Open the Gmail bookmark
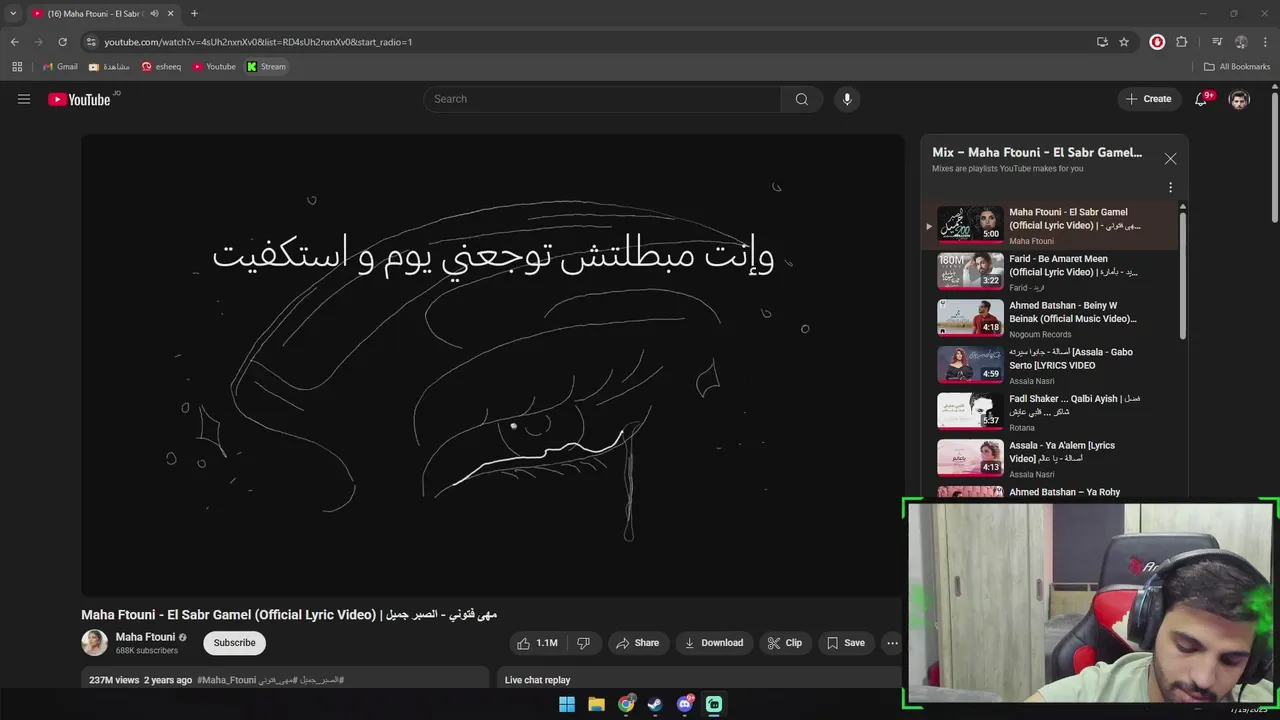 [x=60, y=67]
